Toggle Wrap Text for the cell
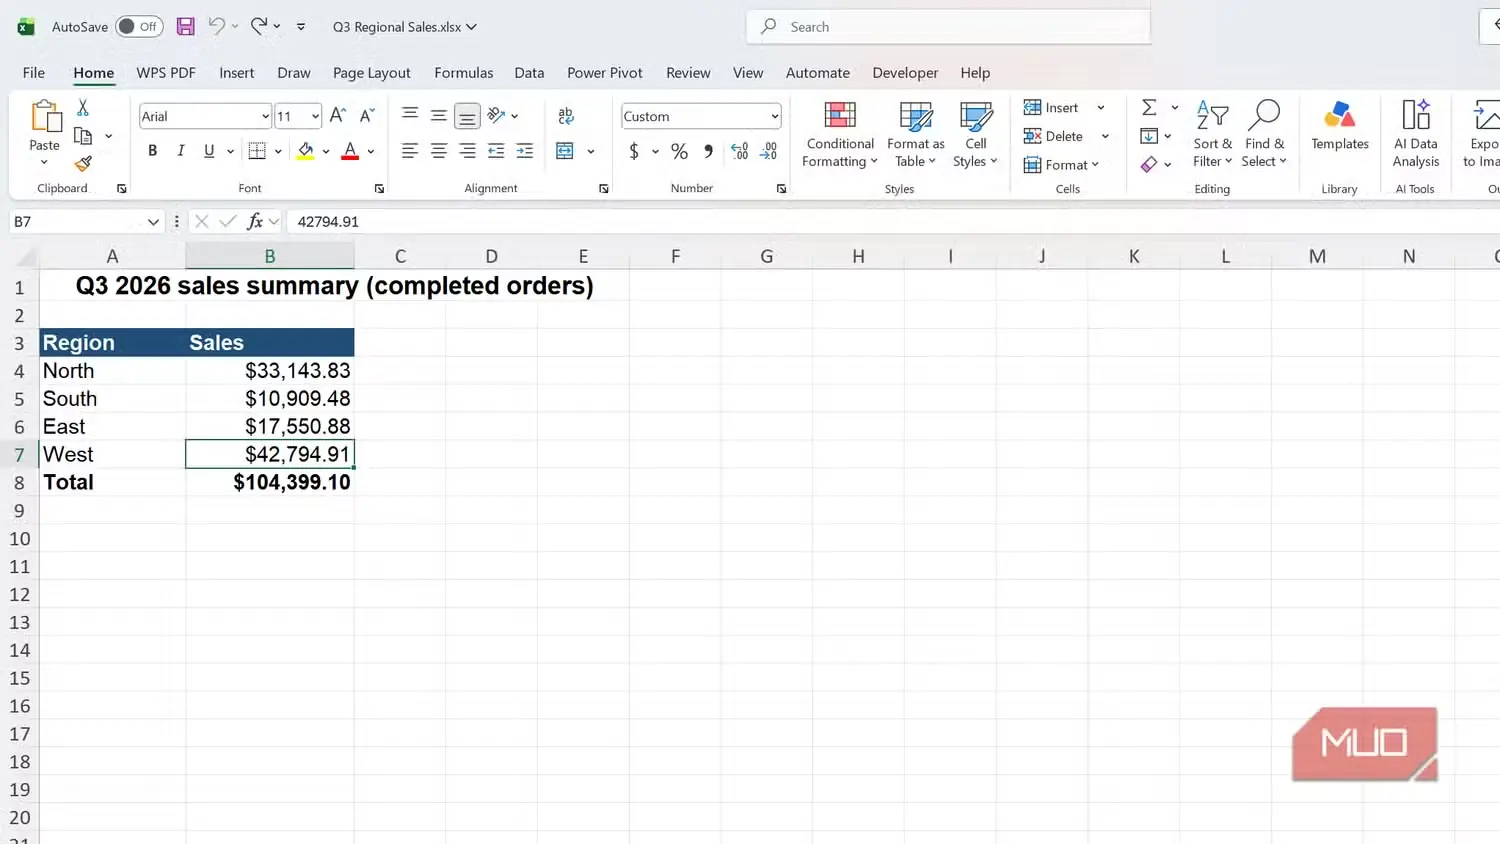Screen dimensions: 1500x844 [566, 116]
